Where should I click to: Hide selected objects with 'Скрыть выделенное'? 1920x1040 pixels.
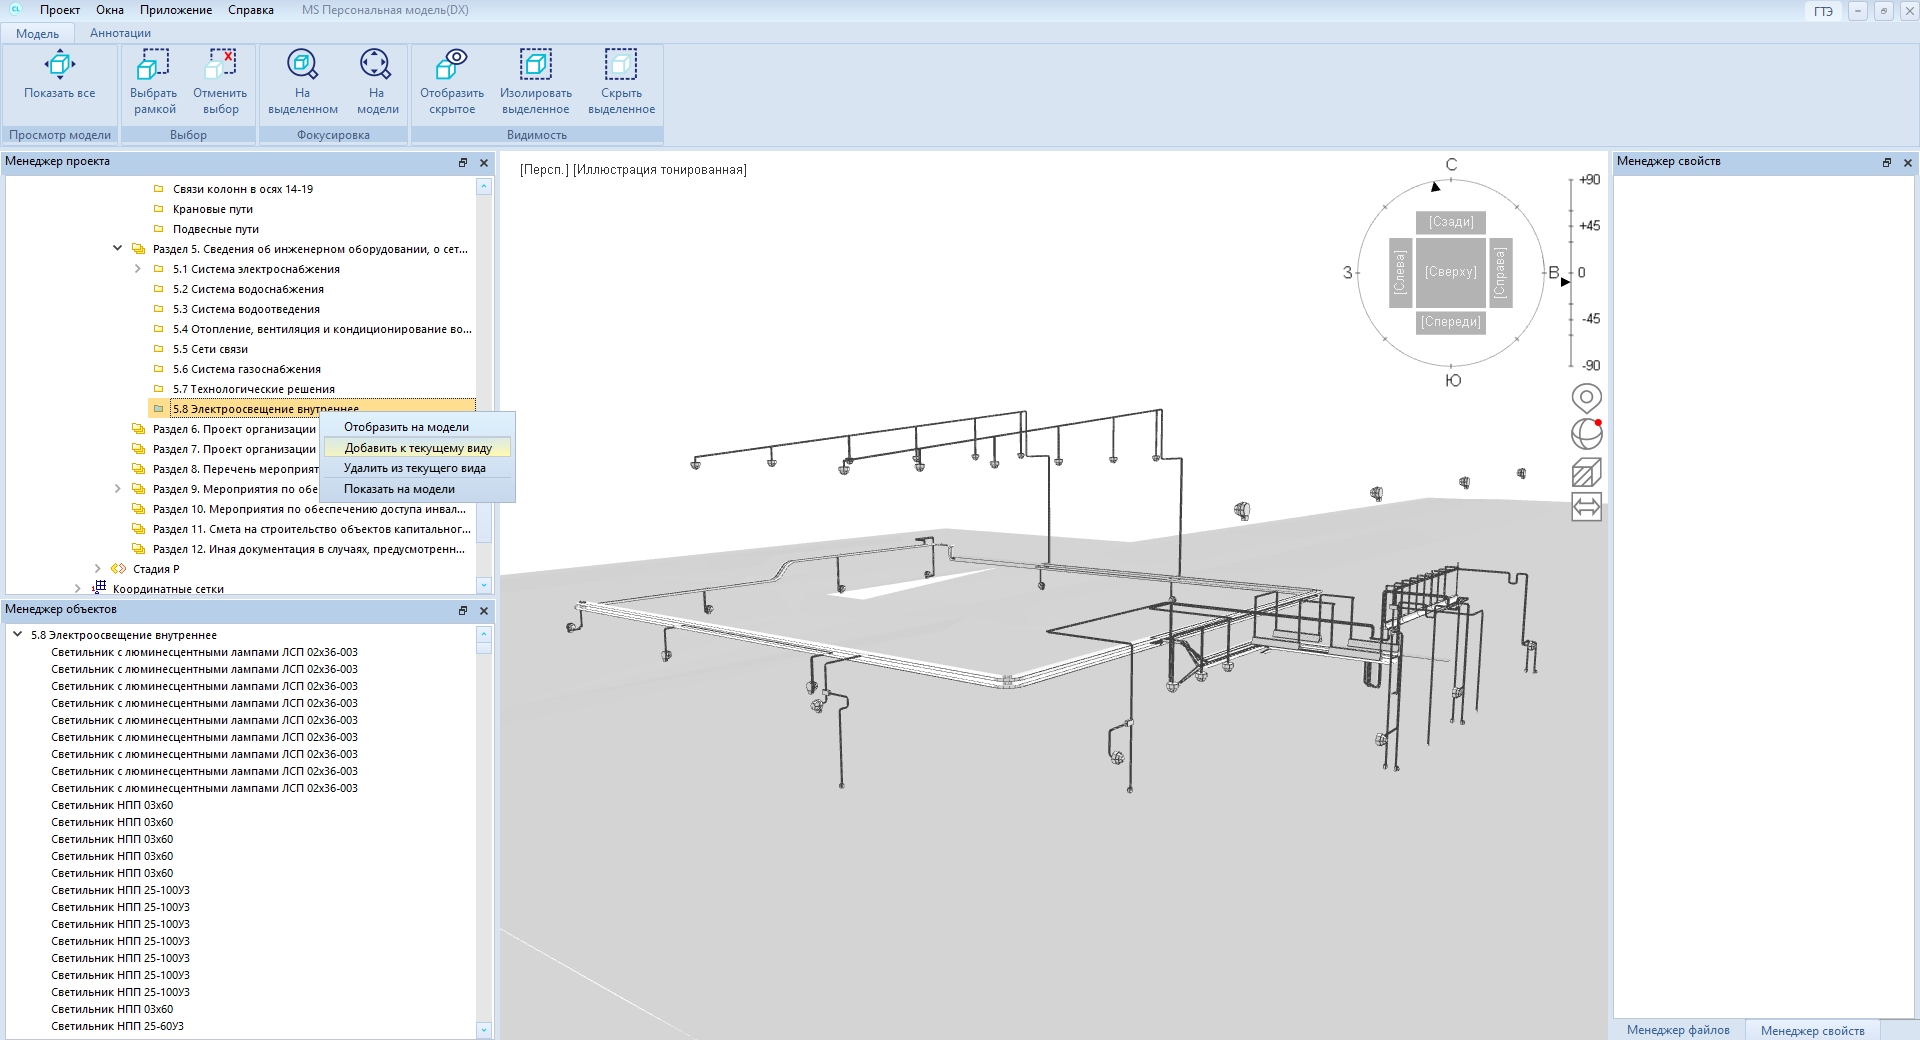tap(620, 66)
